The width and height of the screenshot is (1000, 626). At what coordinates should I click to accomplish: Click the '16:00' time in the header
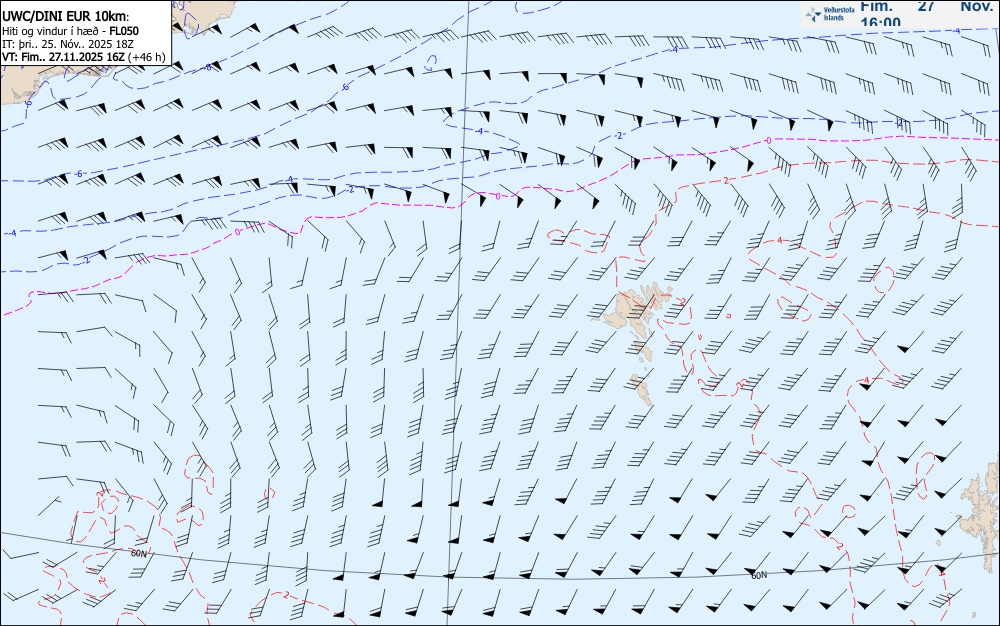tap(880, 23)
